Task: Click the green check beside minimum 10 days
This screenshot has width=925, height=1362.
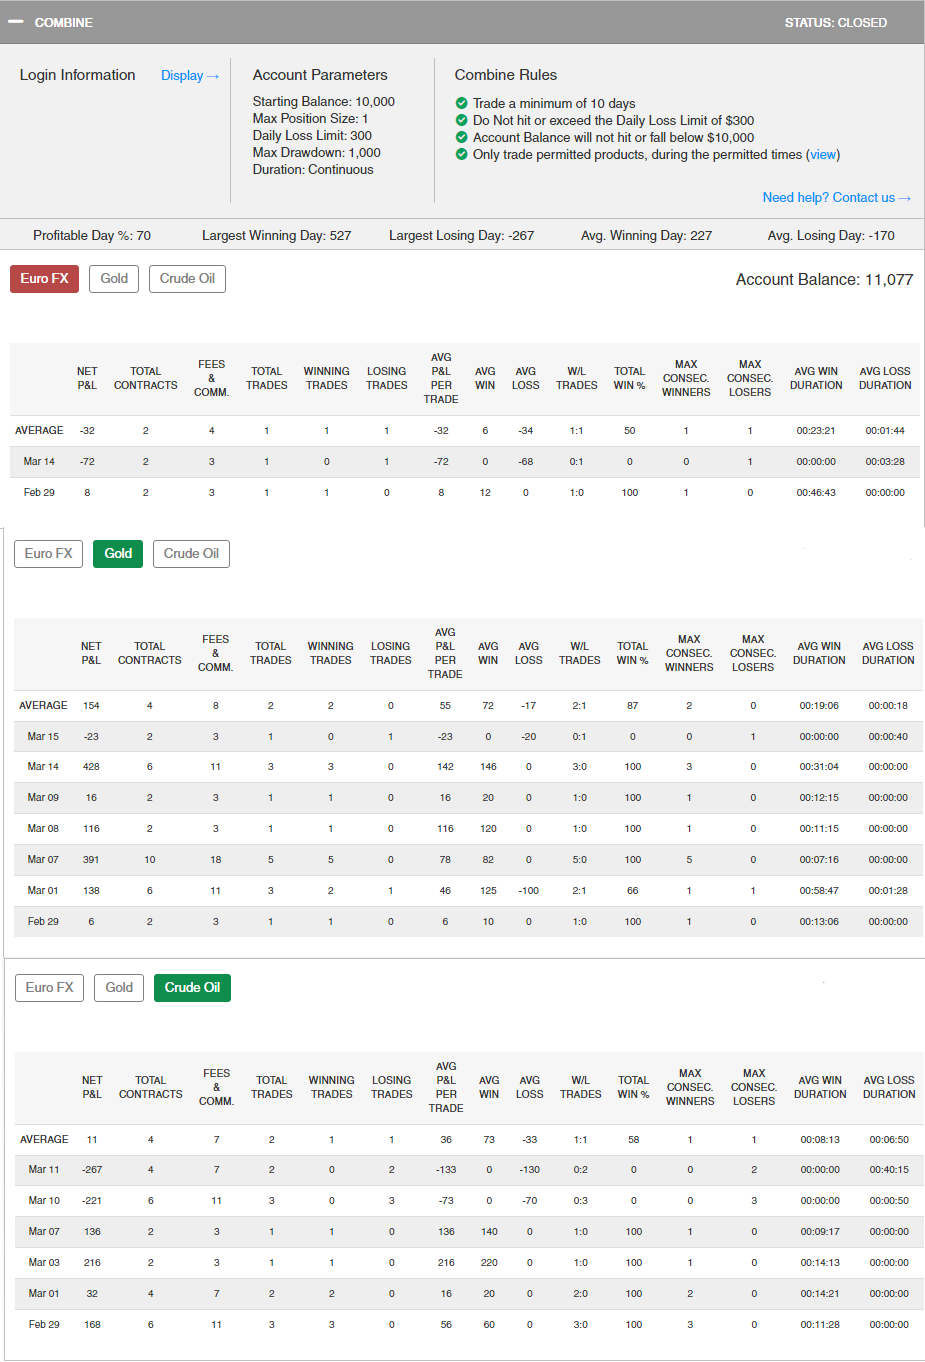Action: point(461,103)
